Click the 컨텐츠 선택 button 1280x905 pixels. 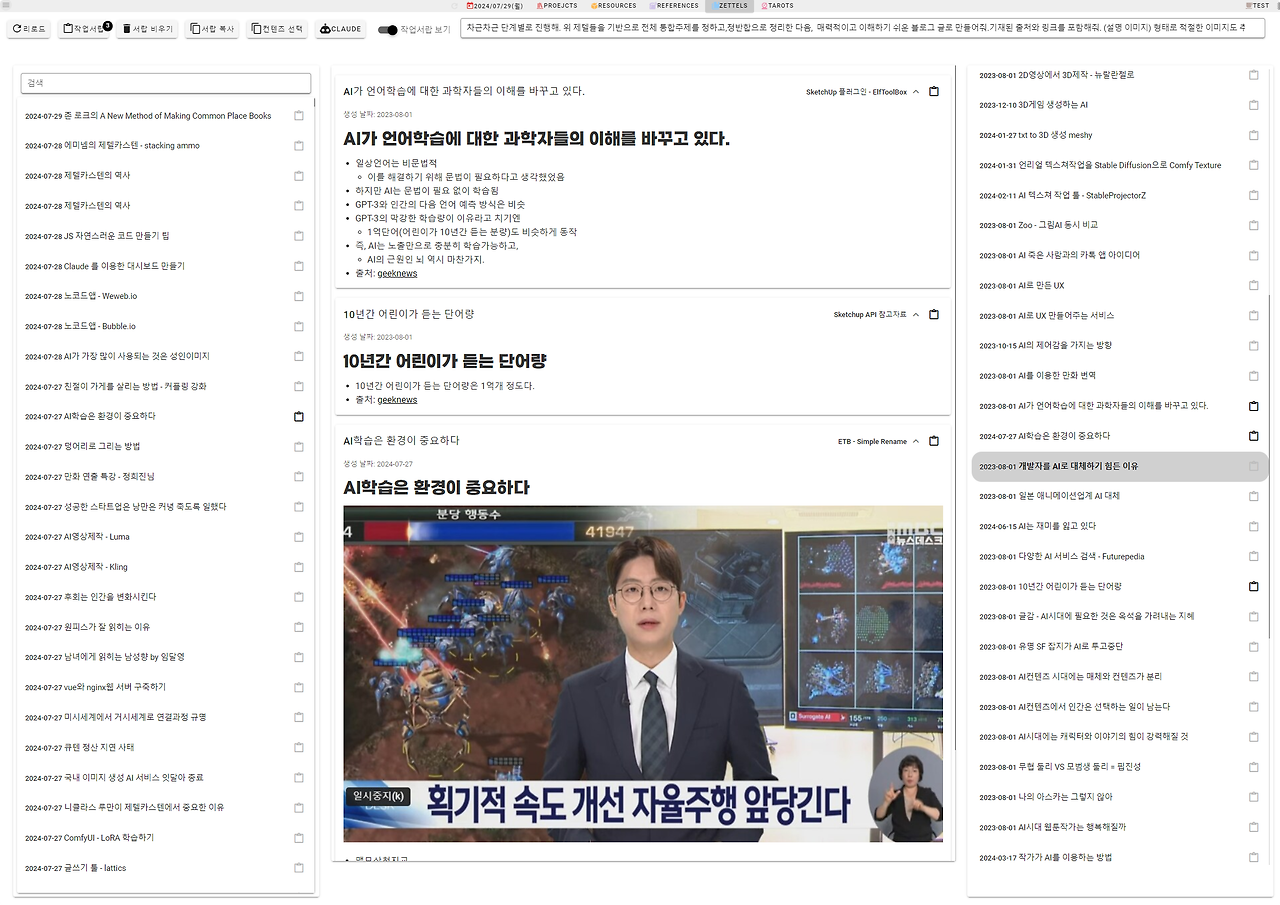277,30
